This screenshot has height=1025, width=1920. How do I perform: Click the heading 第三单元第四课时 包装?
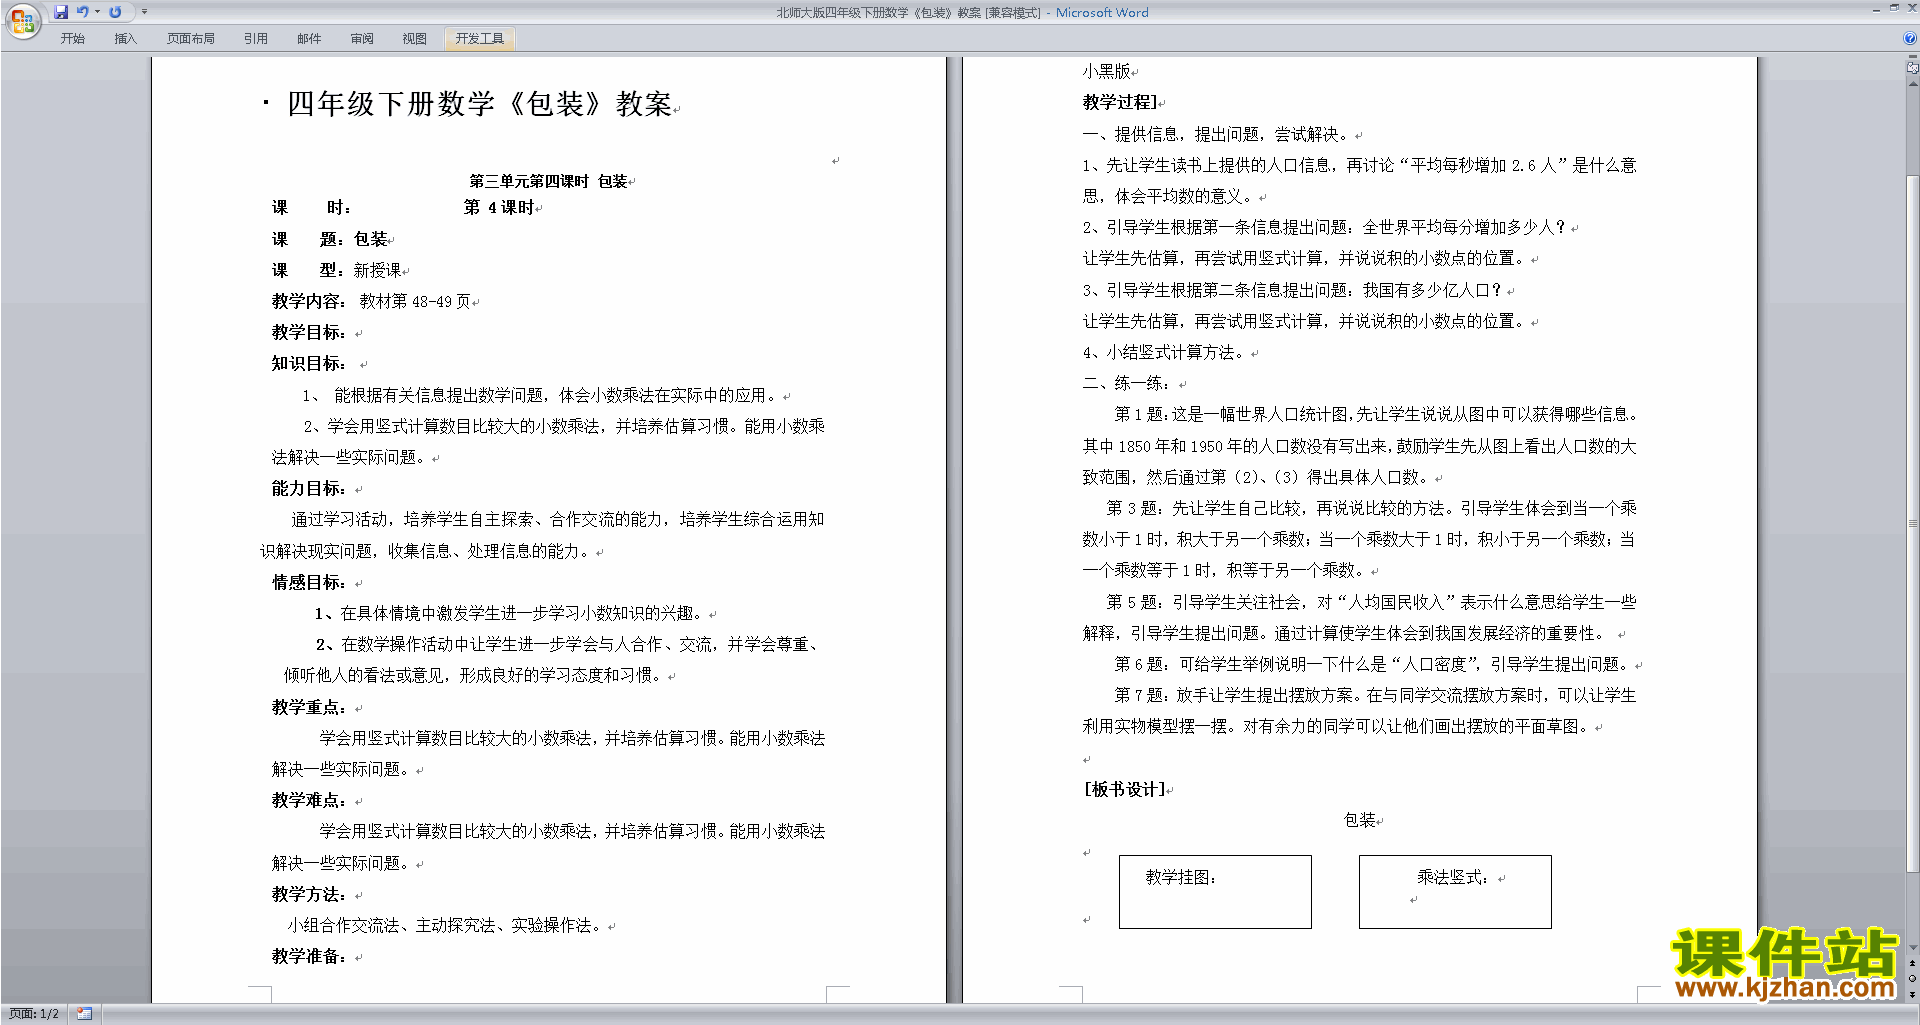coord(548,181)
